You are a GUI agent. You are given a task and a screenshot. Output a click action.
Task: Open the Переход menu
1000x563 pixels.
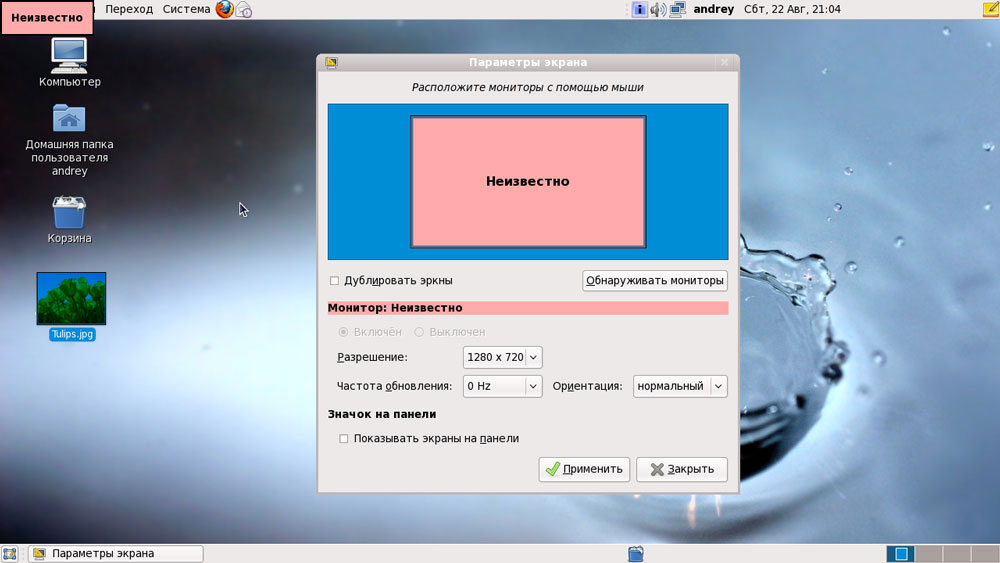(129, 9)
